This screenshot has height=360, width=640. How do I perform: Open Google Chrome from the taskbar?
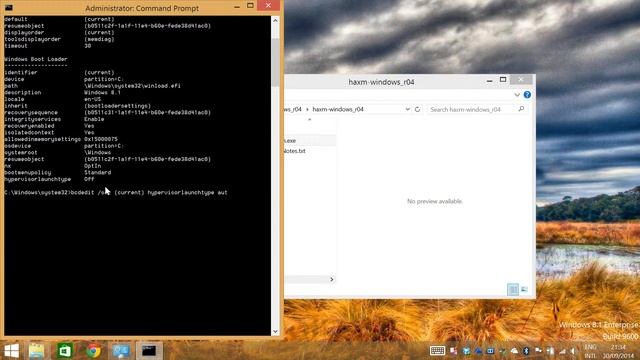(93, 351)
